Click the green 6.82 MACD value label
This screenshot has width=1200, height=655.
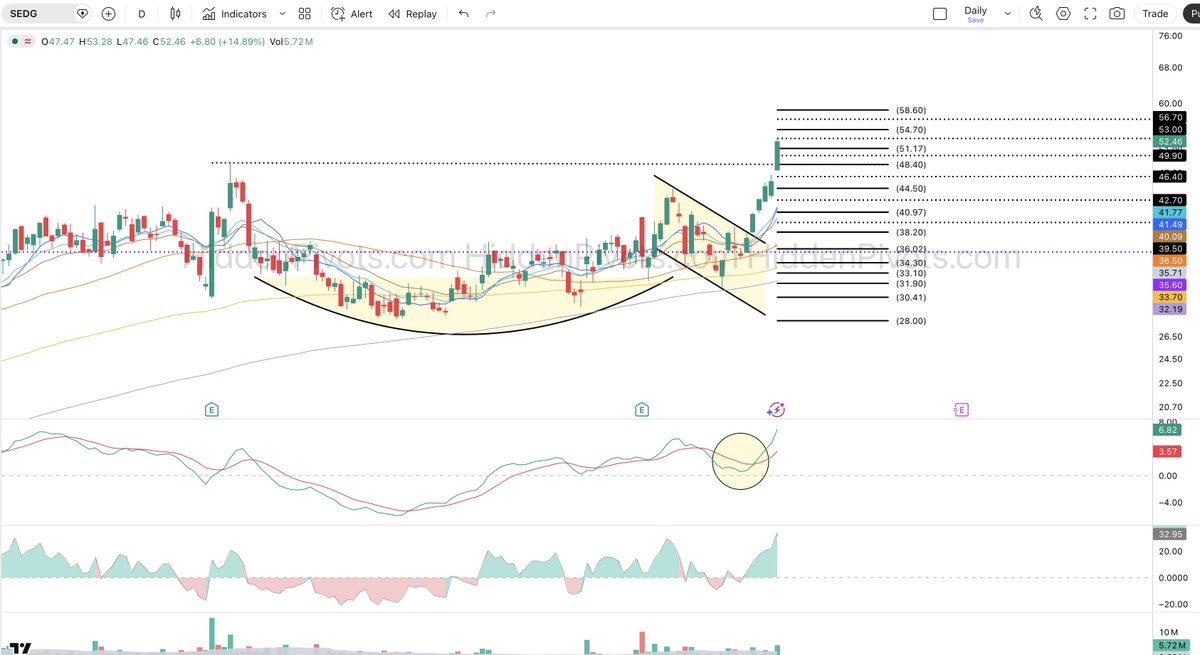(1167, 430)
